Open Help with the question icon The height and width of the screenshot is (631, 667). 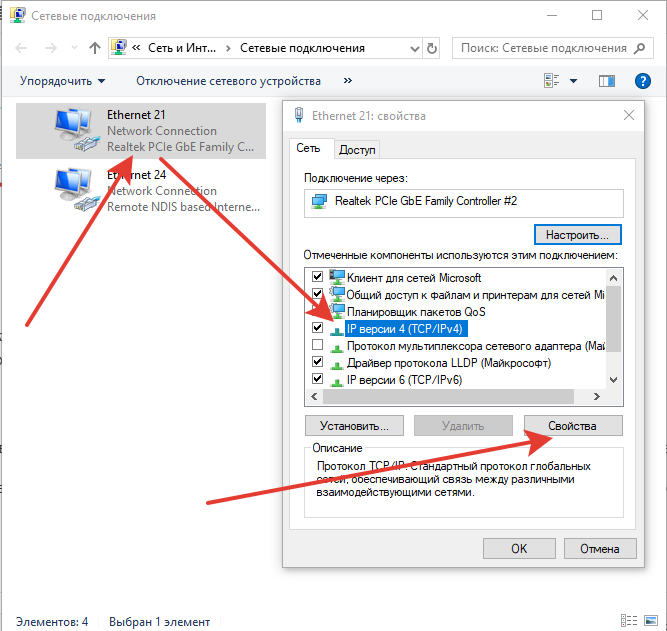(642, 80)
